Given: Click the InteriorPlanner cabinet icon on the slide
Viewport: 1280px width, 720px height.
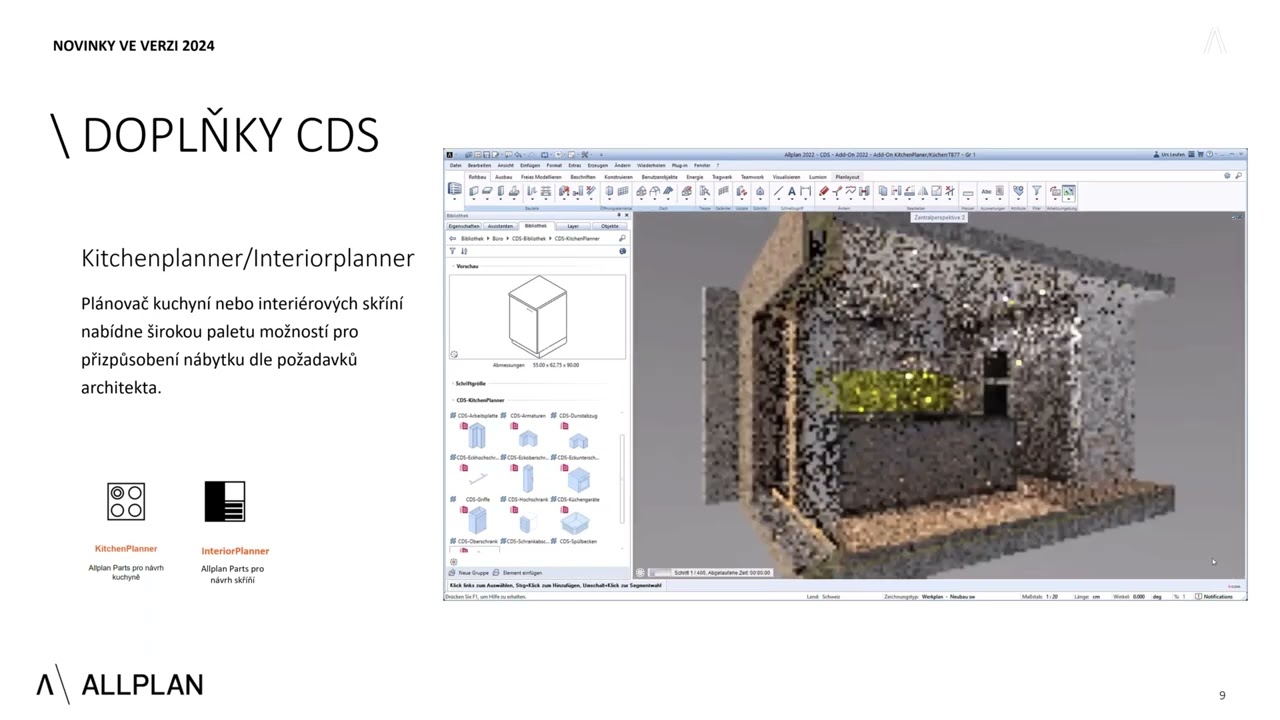Looking at the screenshot, I should 225,502.
